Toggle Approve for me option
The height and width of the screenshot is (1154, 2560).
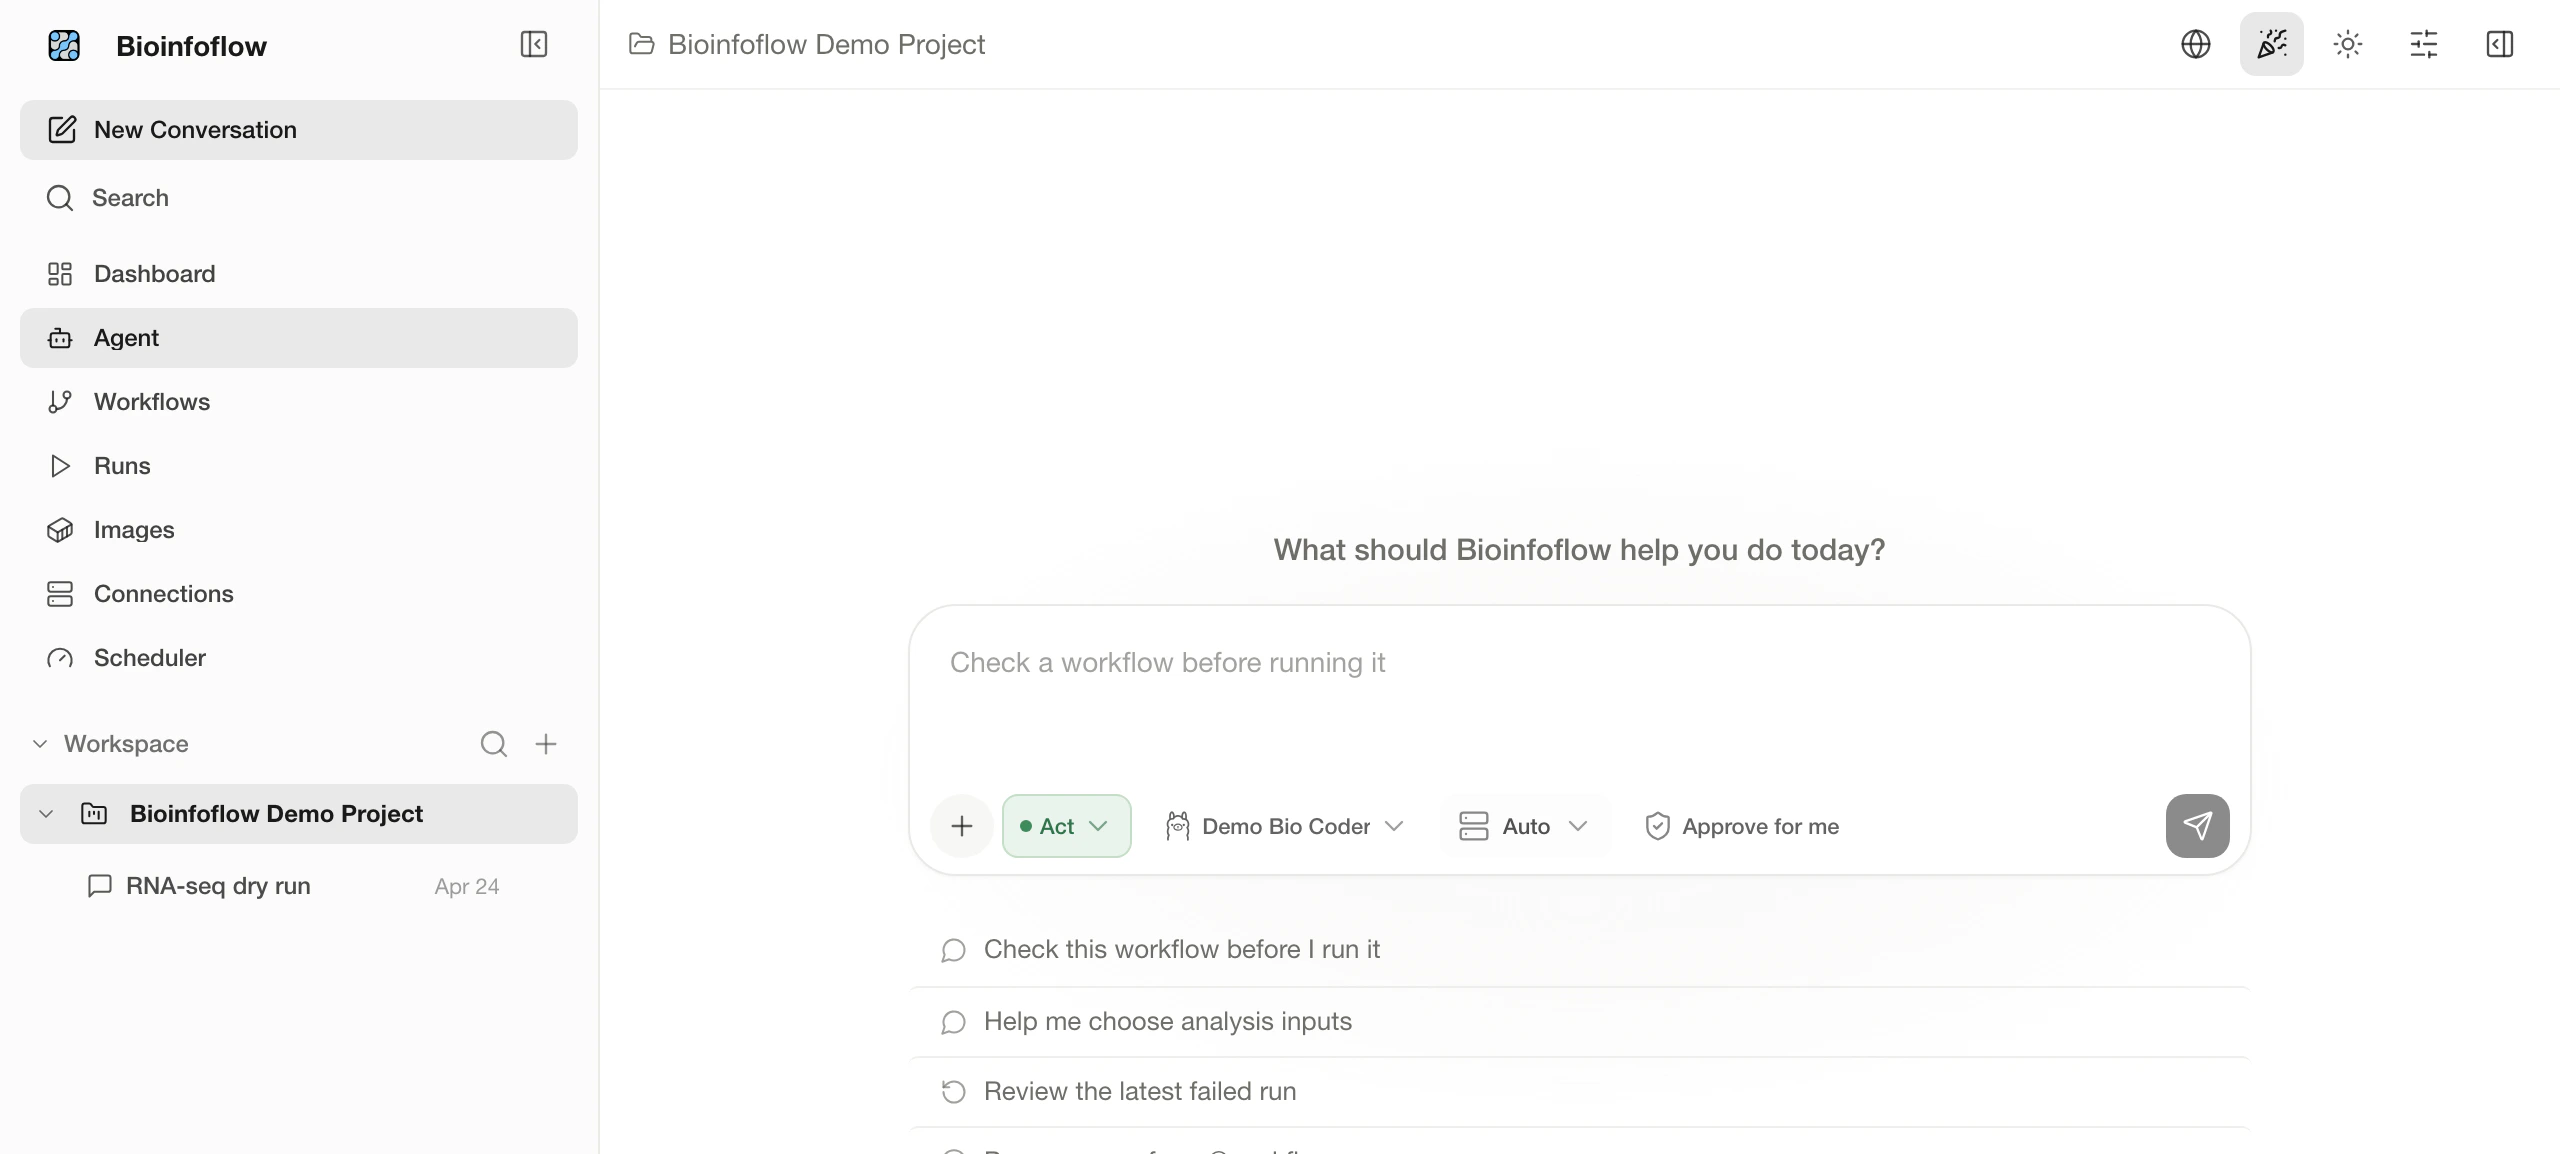point(1743,826)
